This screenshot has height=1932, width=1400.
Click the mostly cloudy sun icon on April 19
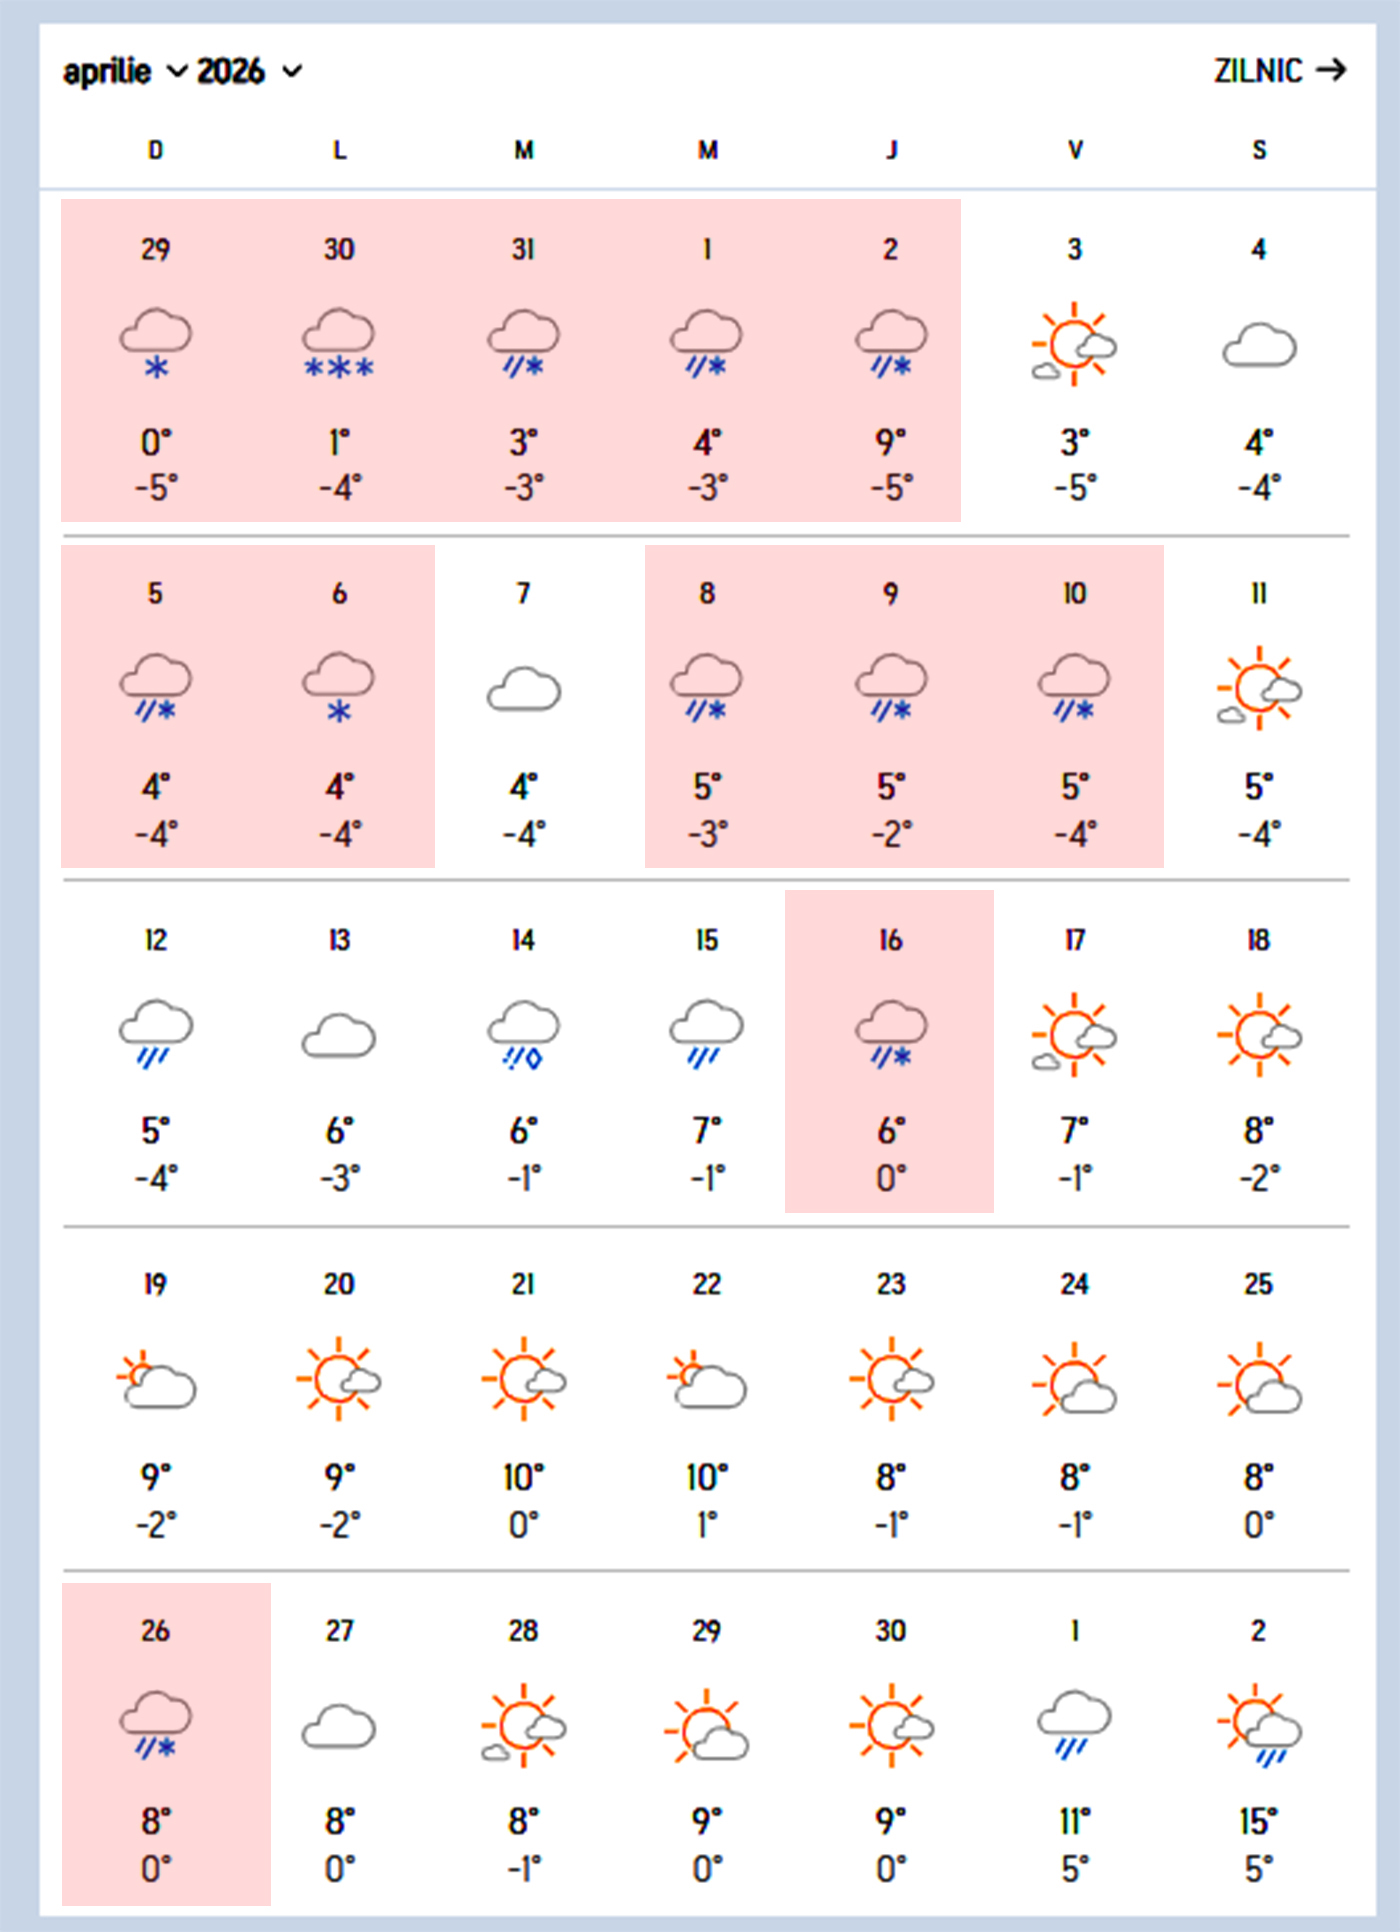point(155,1380)
